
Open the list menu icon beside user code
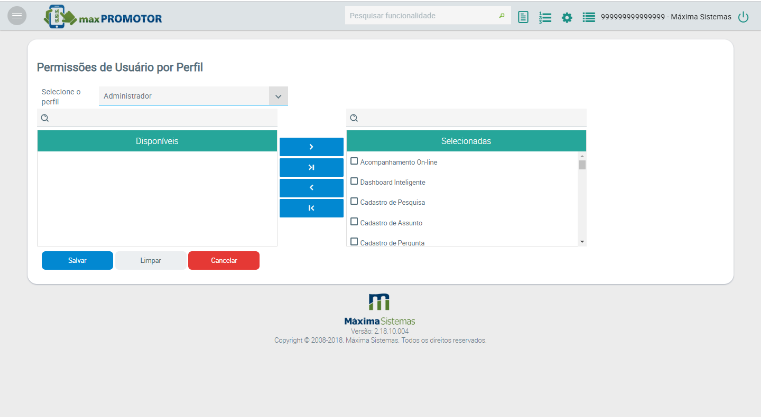tap(589, 17)
